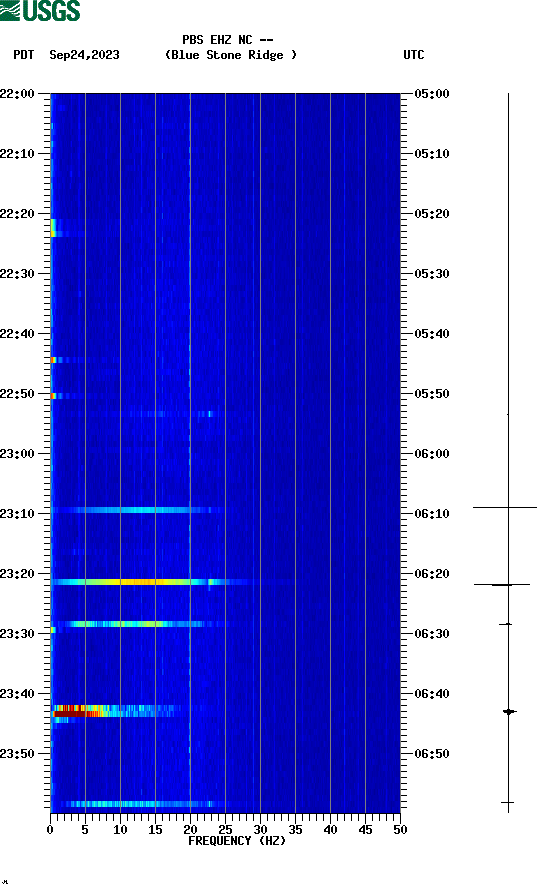The image size is (552, 893).
Task: Click the 22:50 PDT time label
Action: click(x=17, y=394)
